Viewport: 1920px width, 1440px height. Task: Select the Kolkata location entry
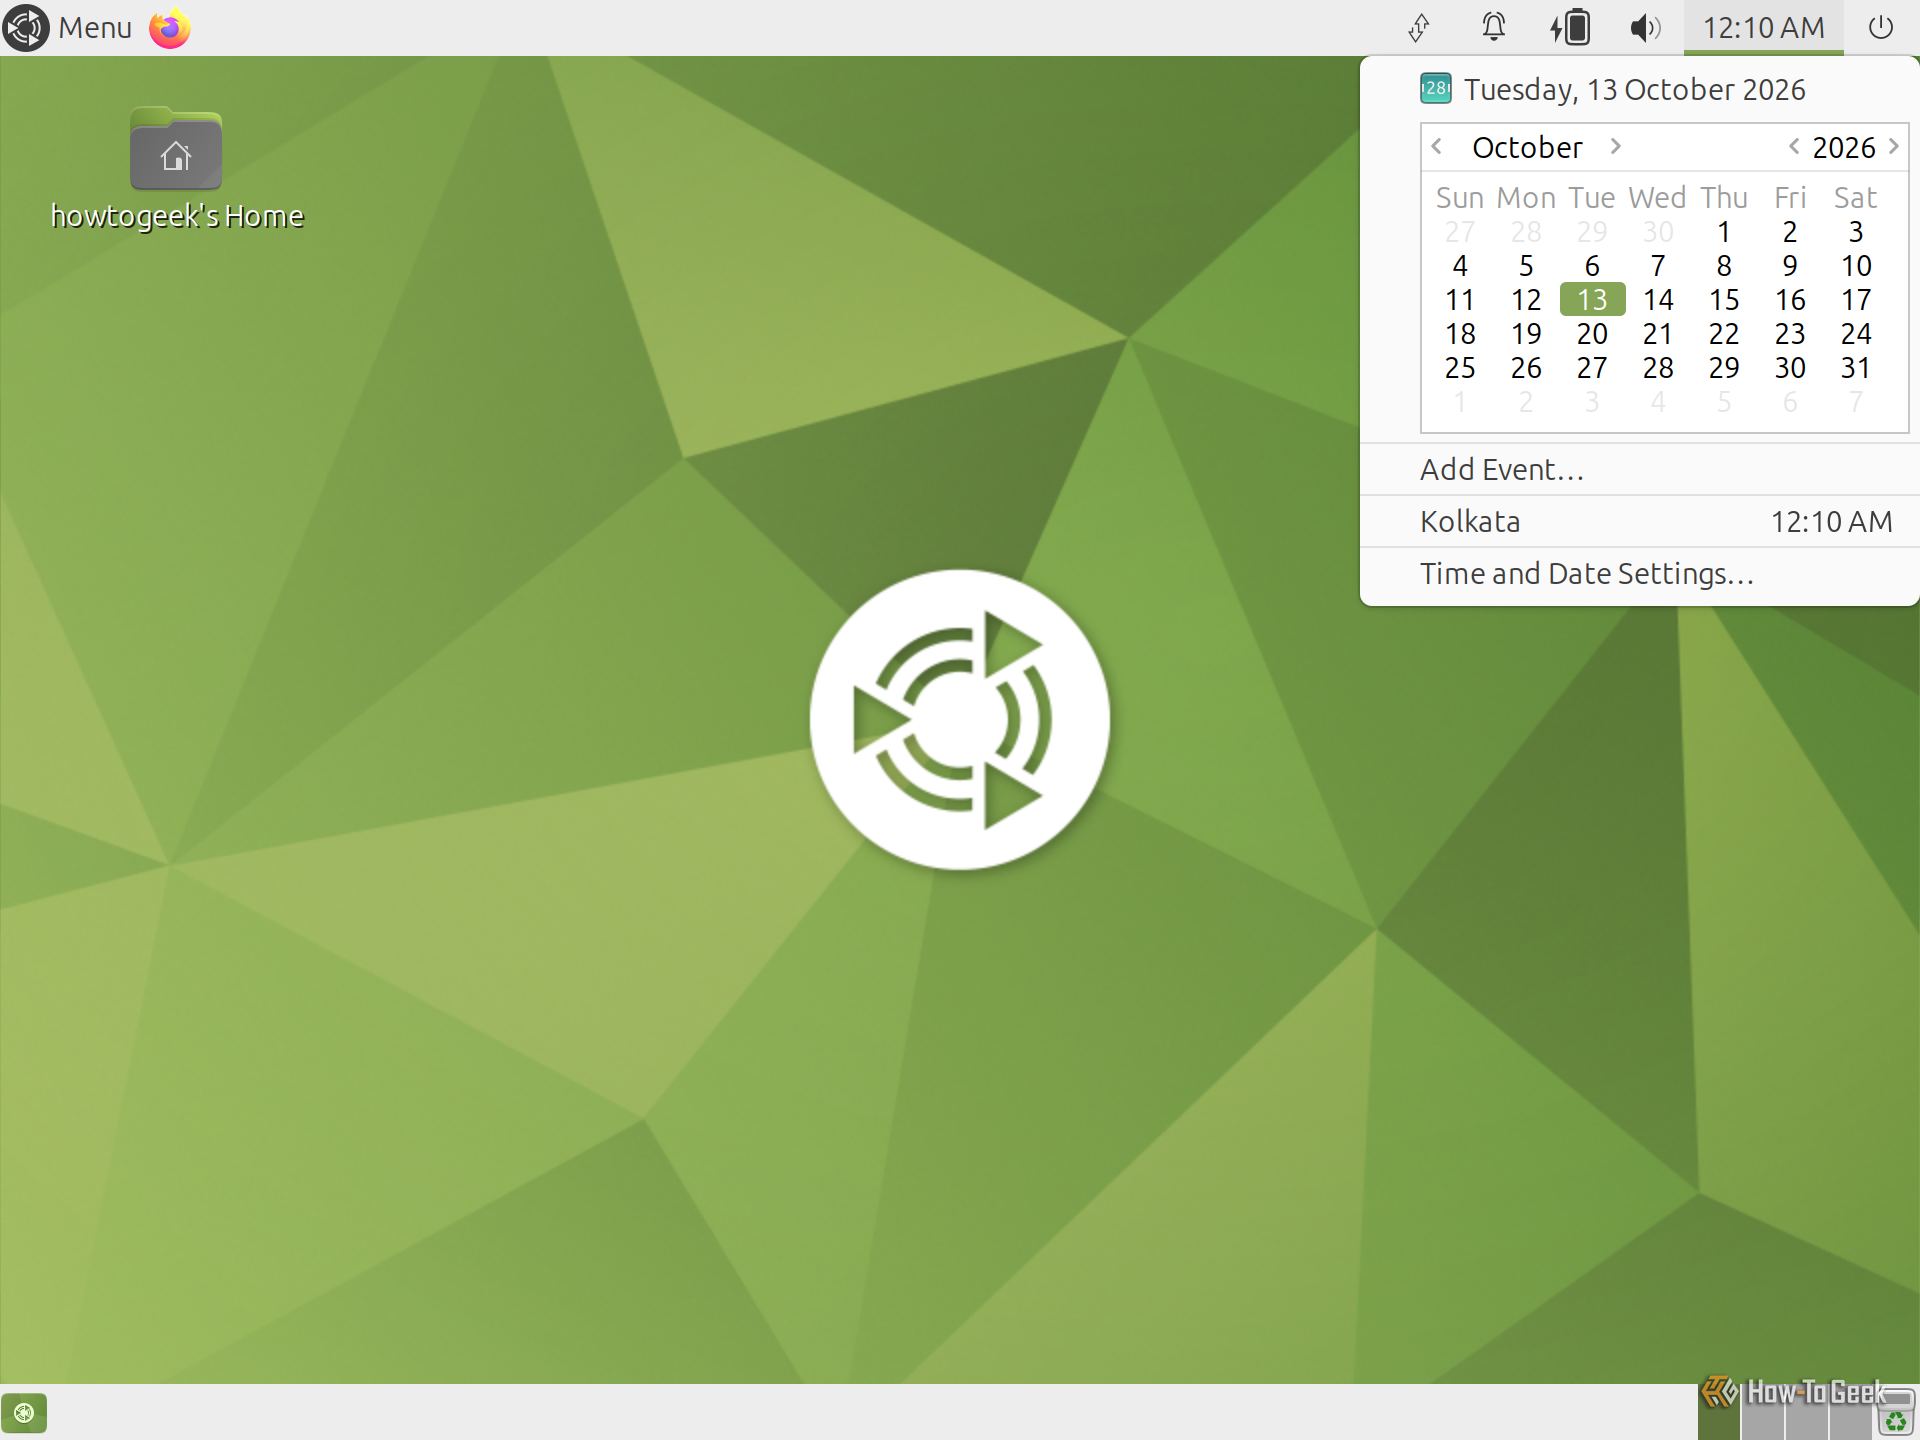click(1640, 521)
